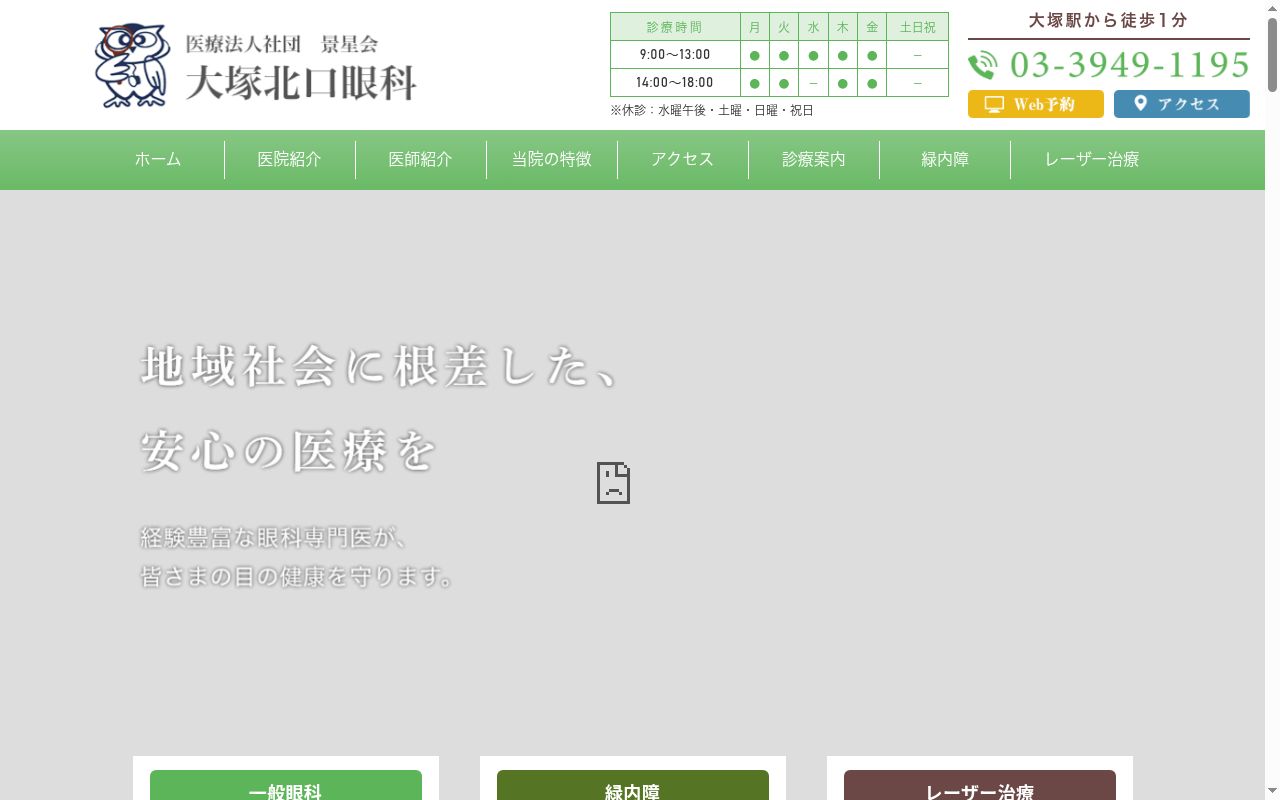Click the broken image icon in the hero banner
This screenshot has width=1280, height=800.
pyautogui.click(x=613, y=483)
